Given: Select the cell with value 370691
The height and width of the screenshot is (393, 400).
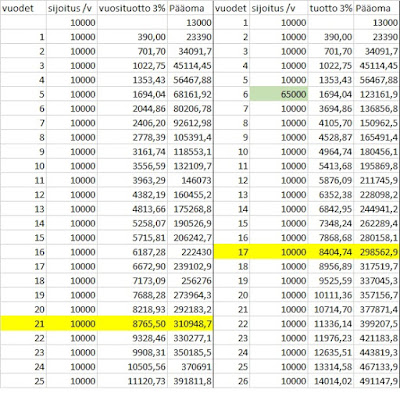Looking at the screenshot, I should point(190,367).
